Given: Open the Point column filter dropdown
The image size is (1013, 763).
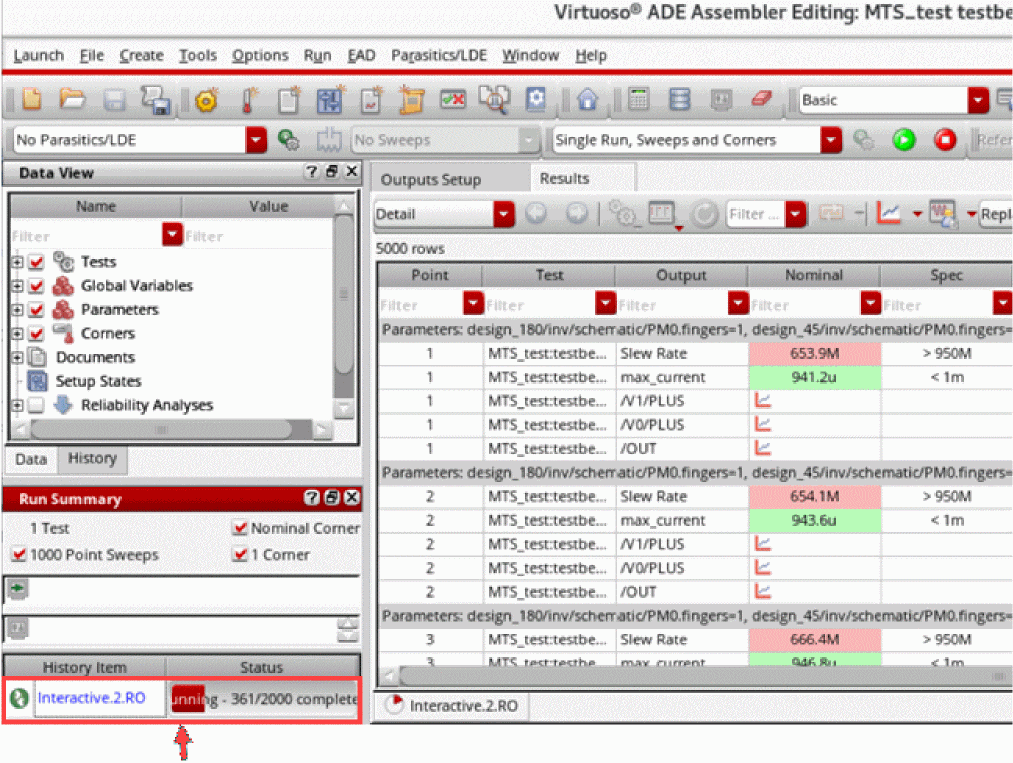Looking at the screenshot, I should (x=473, y=303).
